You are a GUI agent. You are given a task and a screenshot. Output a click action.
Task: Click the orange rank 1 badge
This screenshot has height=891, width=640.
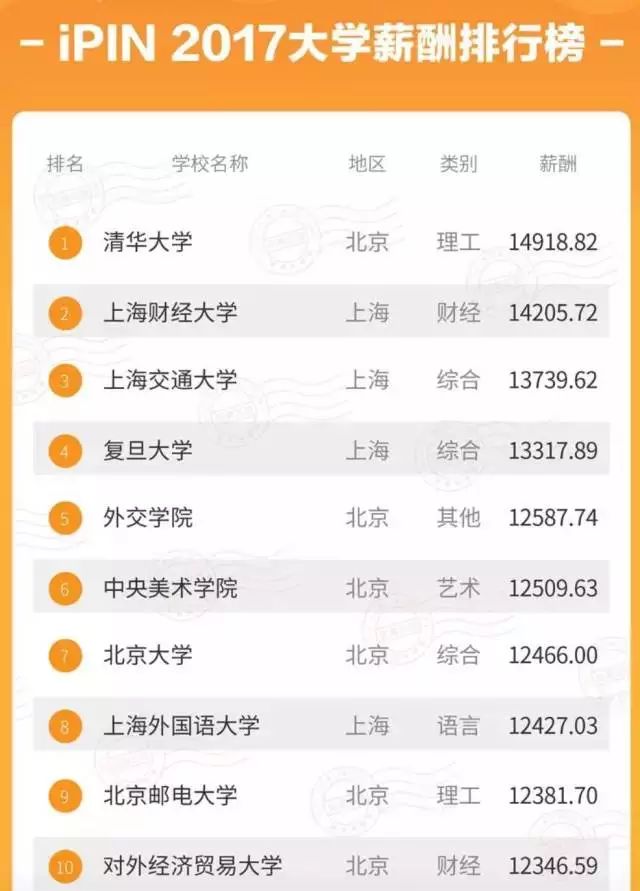point(65,243)
